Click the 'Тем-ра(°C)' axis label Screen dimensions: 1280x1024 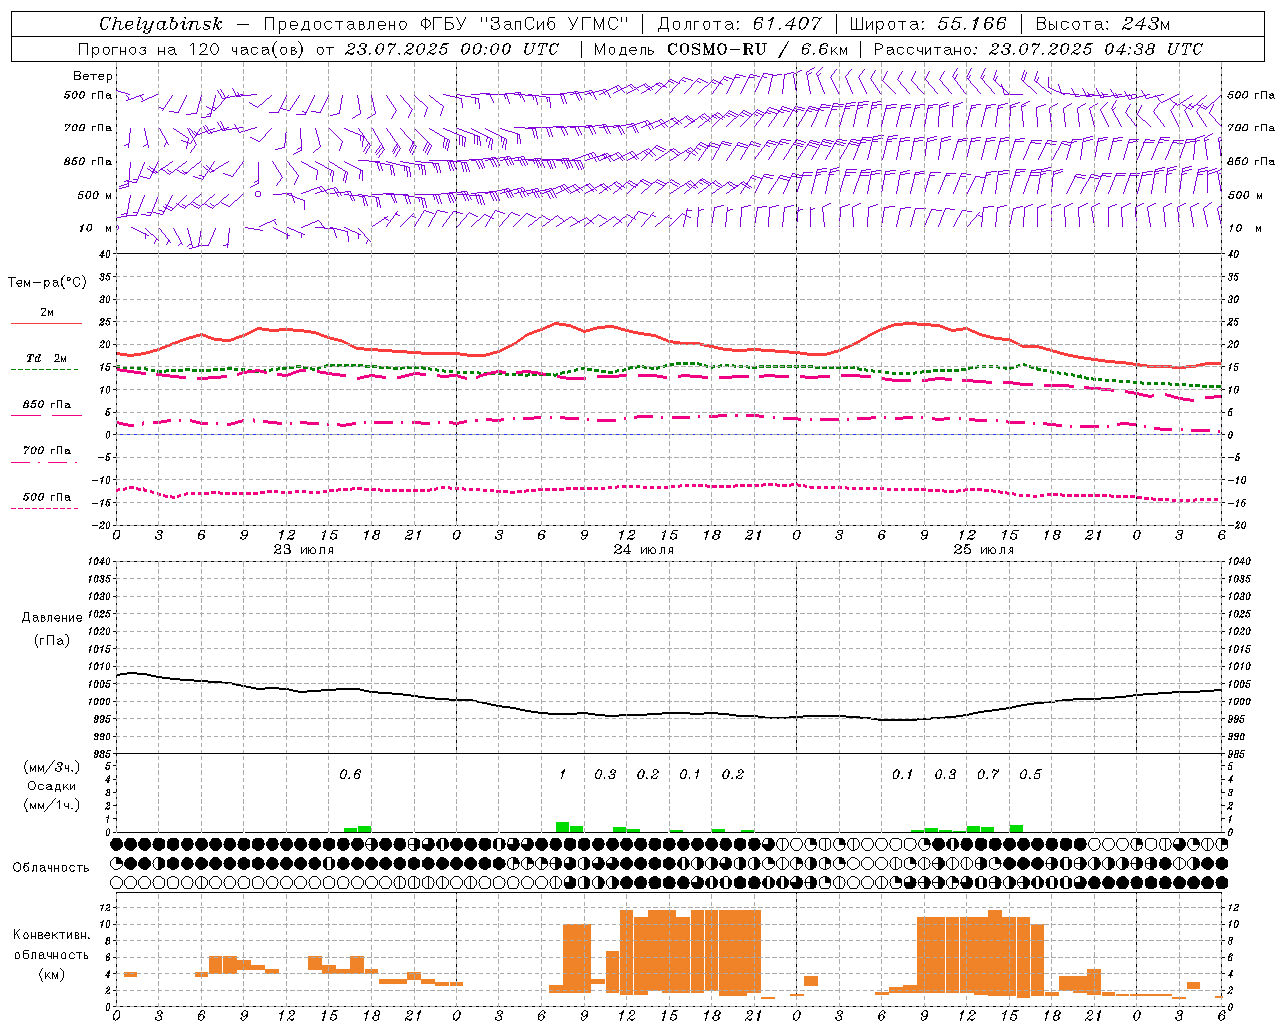47,283
